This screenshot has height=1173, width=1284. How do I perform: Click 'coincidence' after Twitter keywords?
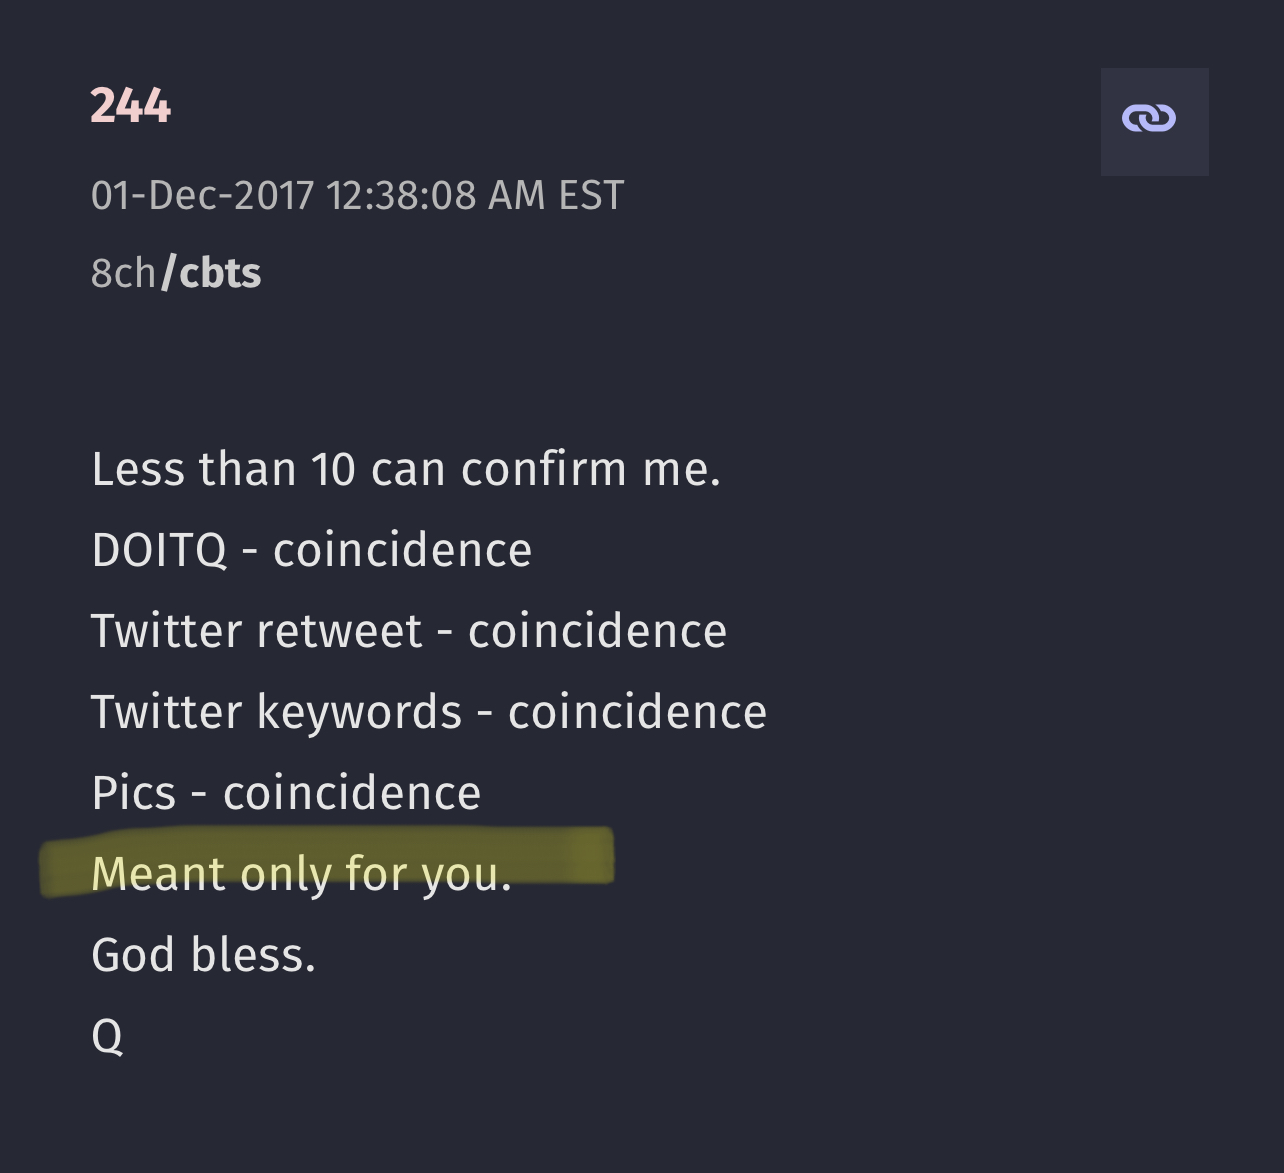point(637,712)
